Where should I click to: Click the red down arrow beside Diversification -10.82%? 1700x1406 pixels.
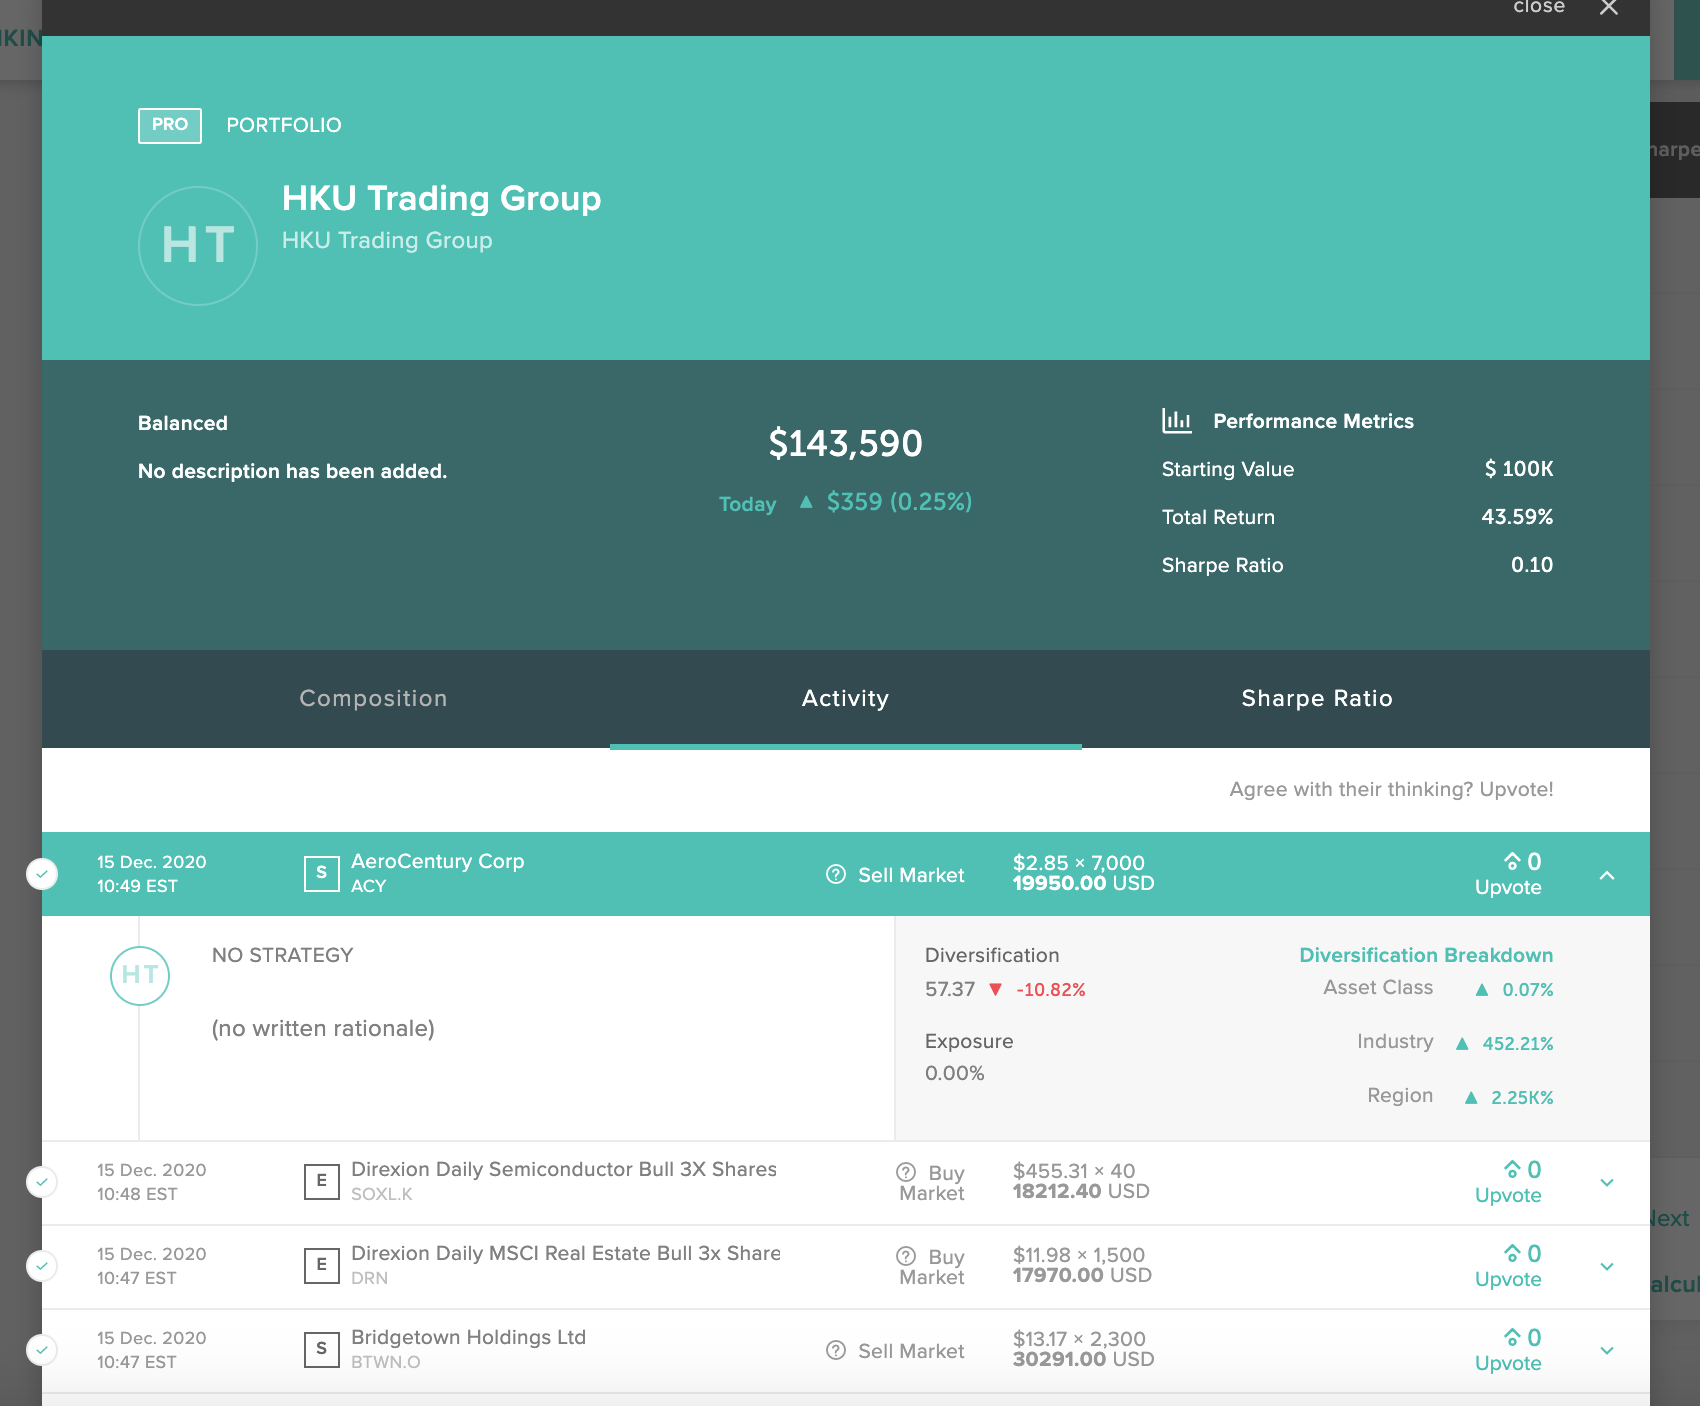point(995,990)
